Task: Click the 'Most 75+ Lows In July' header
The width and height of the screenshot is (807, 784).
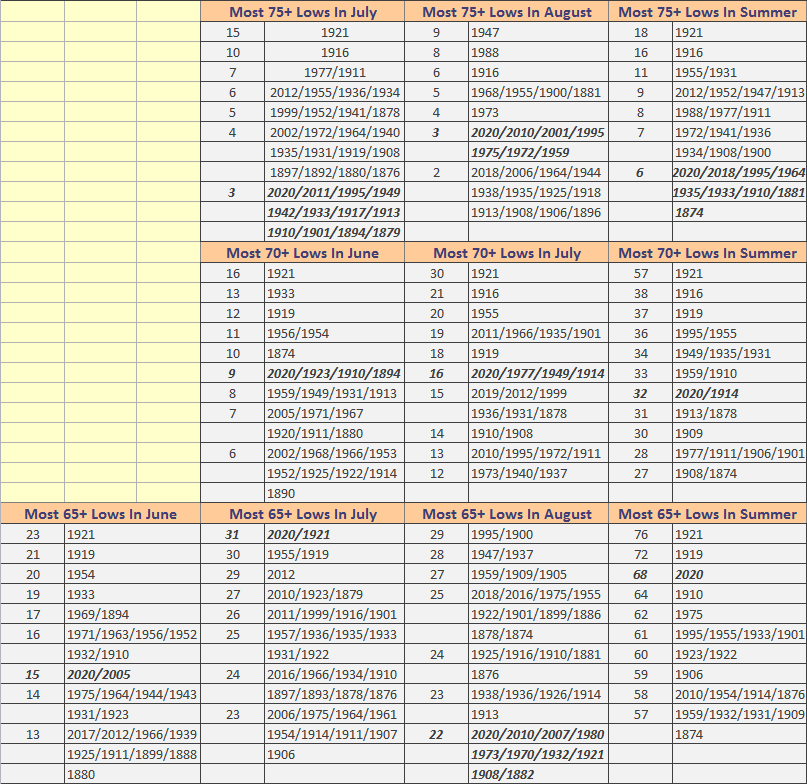Action: [x=303, y=11]
